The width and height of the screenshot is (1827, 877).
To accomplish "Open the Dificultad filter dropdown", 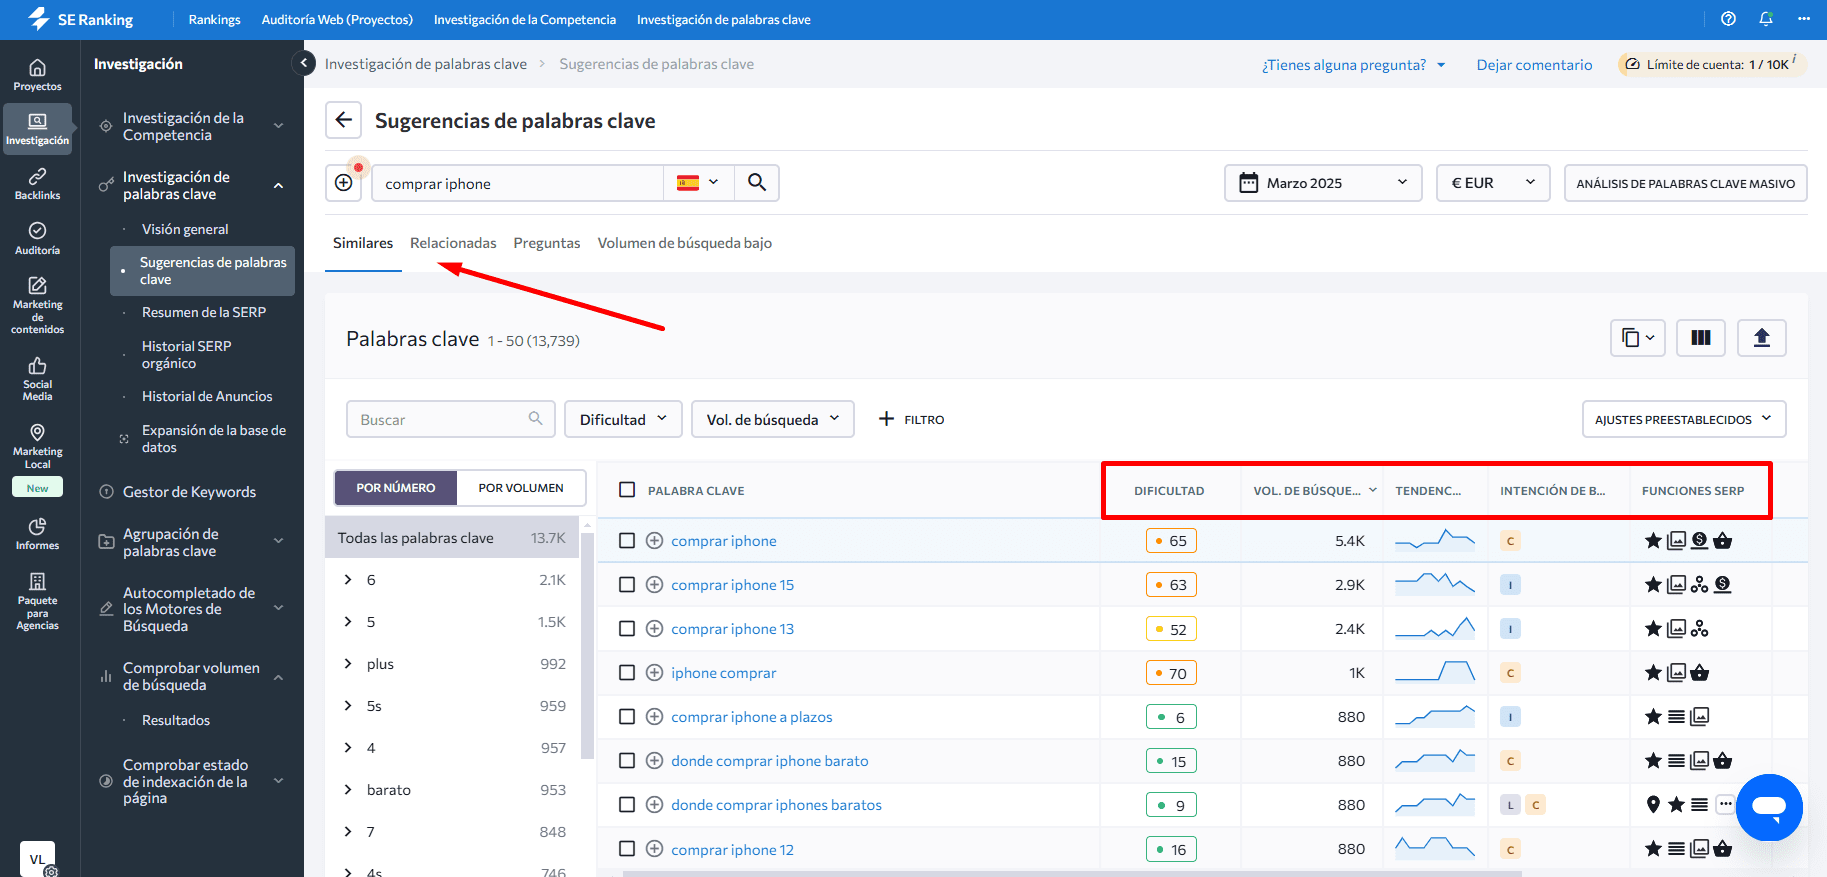I will pyautogui.click(x=623, y=419).
